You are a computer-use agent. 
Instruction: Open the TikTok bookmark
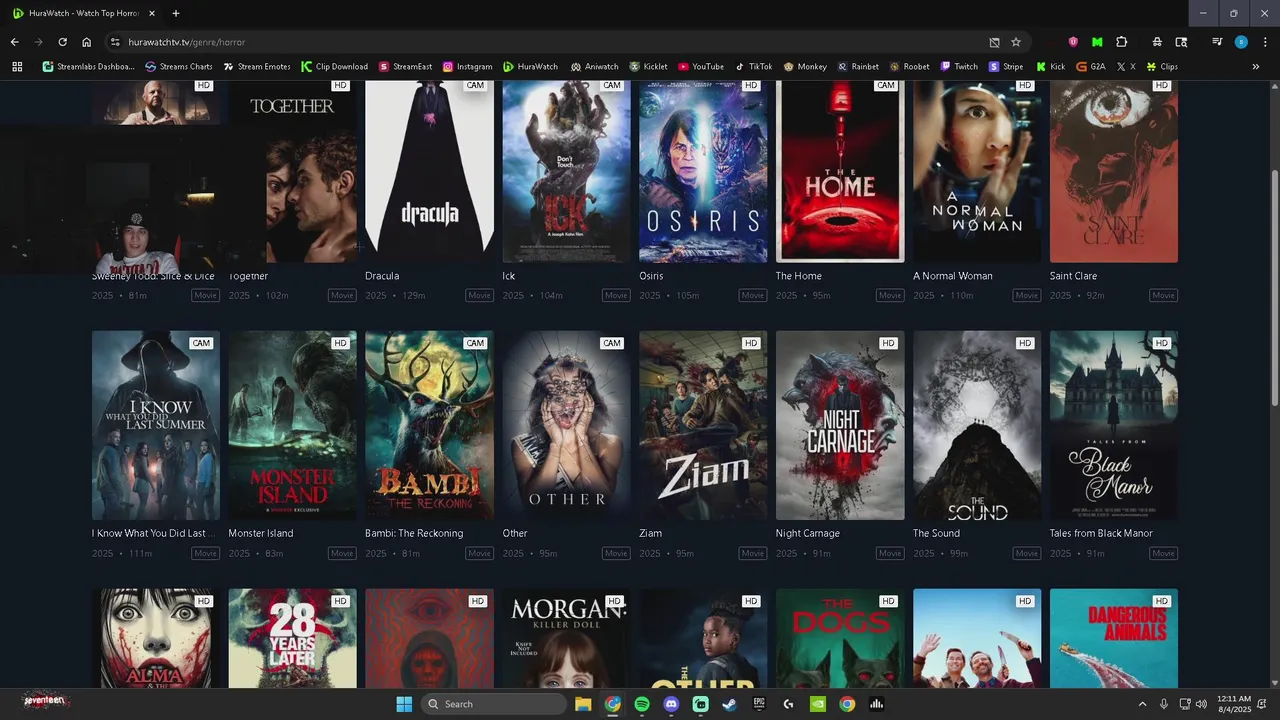[x=754, y=67]
